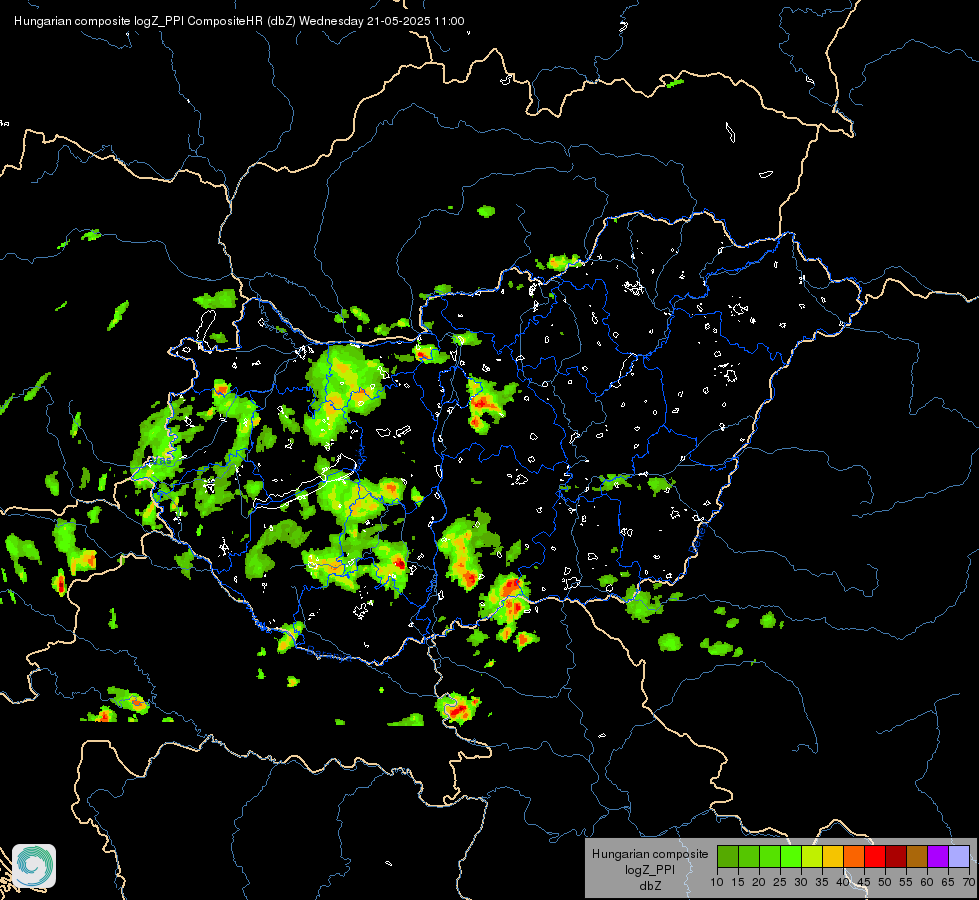979x900 pixels.
Task: Click the '70' legend scale value
Action: click(x=969, y=883)
